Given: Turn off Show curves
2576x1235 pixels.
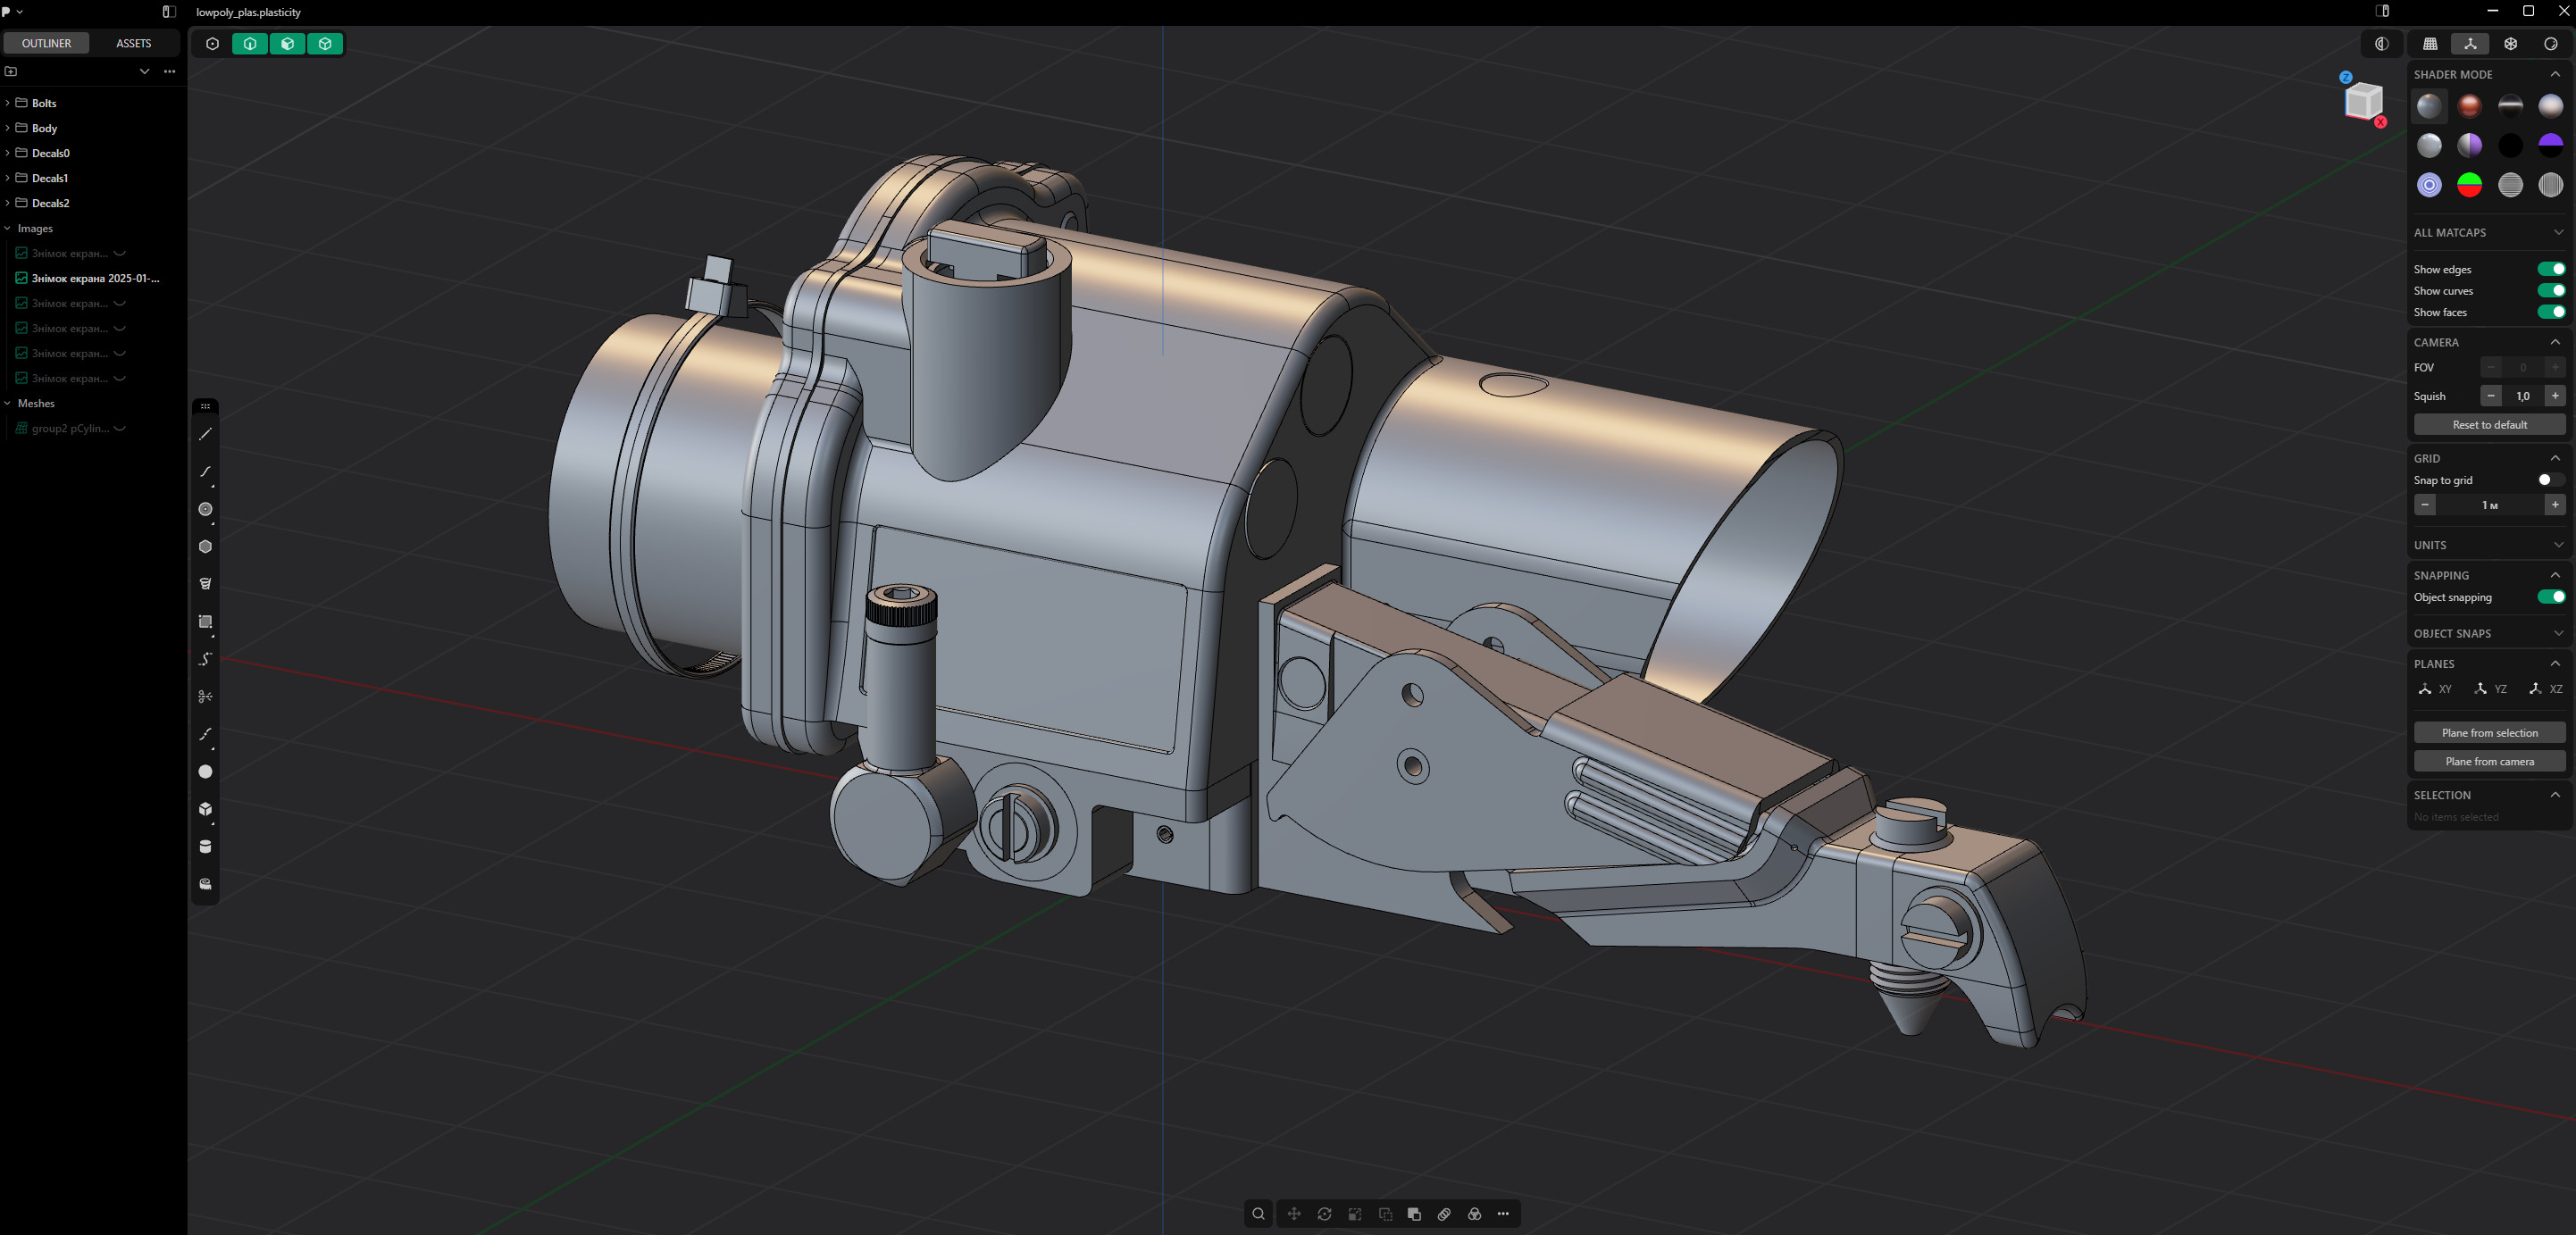Looking at the screenshot, I should pos(2551,291).
